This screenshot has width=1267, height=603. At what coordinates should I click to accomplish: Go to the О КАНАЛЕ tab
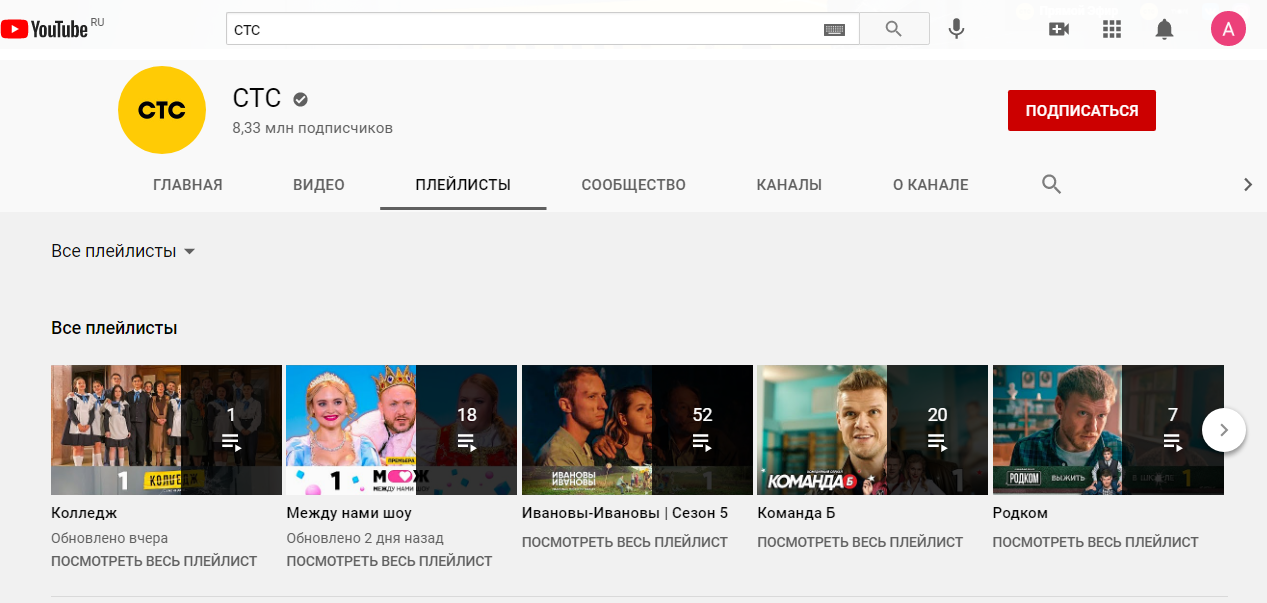coord(930,185)
